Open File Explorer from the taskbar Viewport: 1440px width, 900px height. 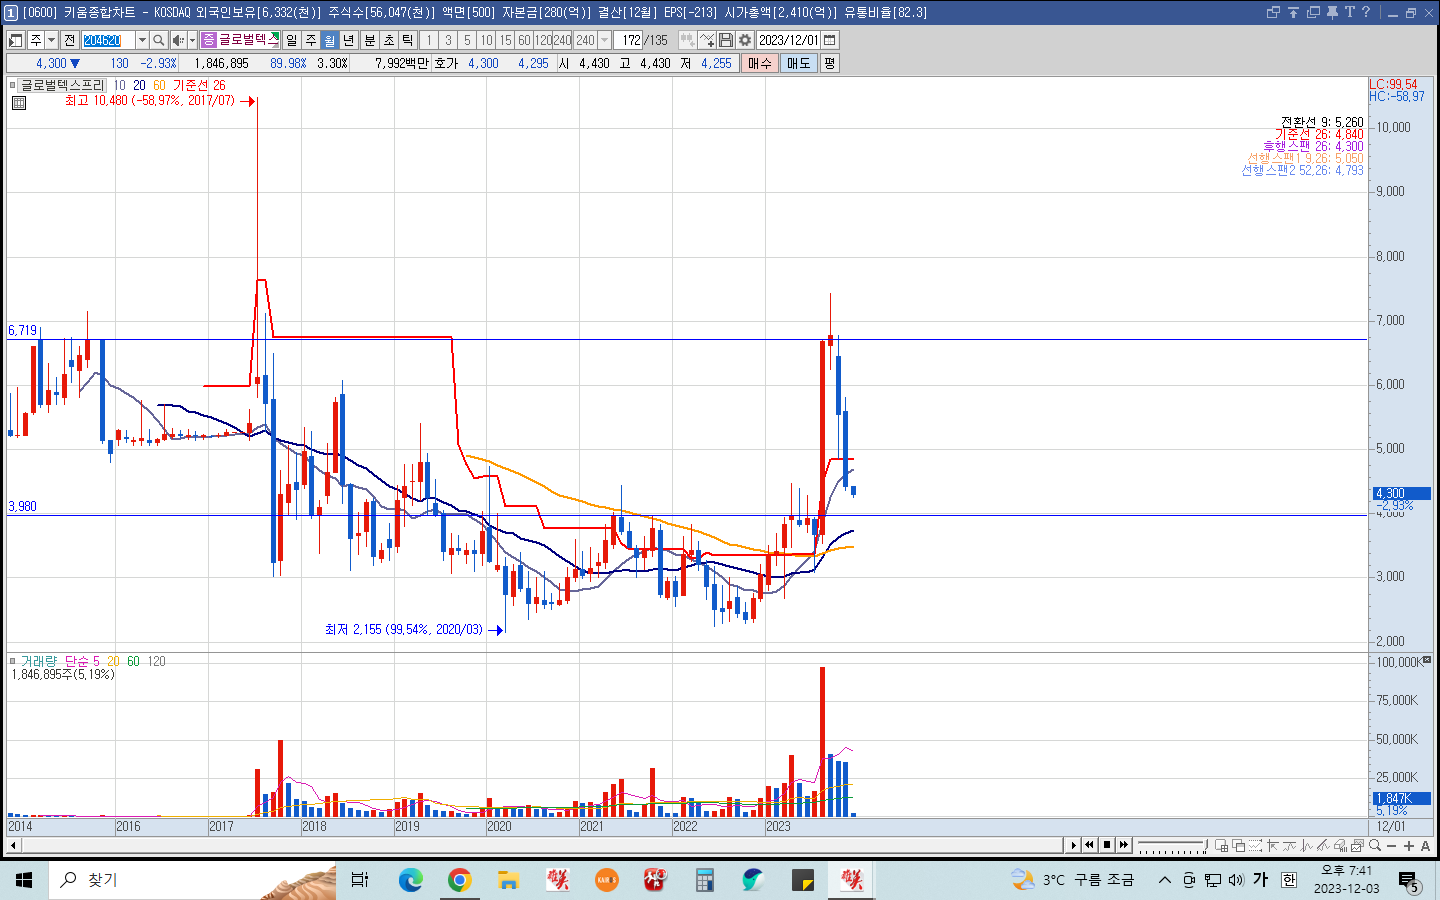508,880
